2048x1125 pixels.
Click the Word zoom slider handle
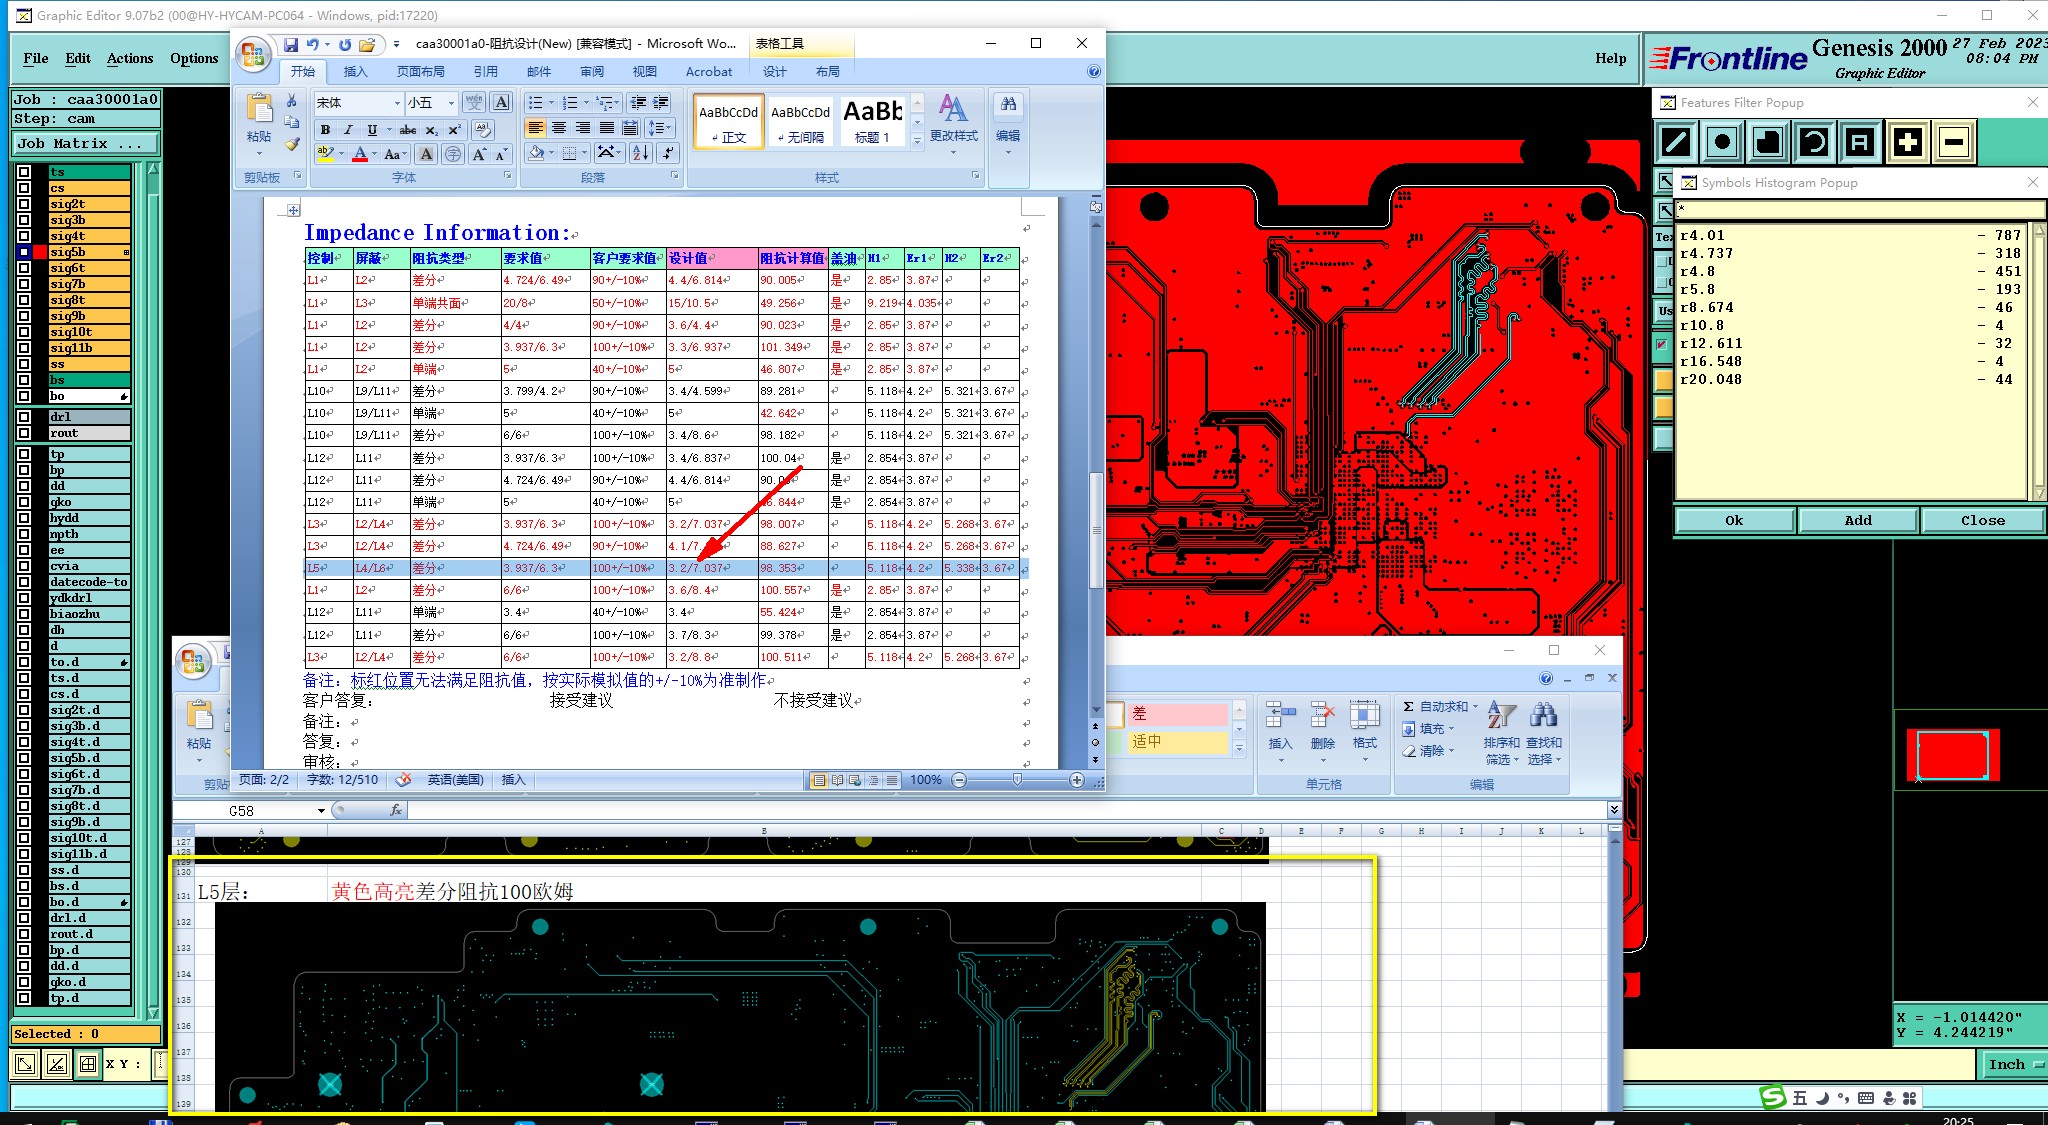[x=1017, y=780]
